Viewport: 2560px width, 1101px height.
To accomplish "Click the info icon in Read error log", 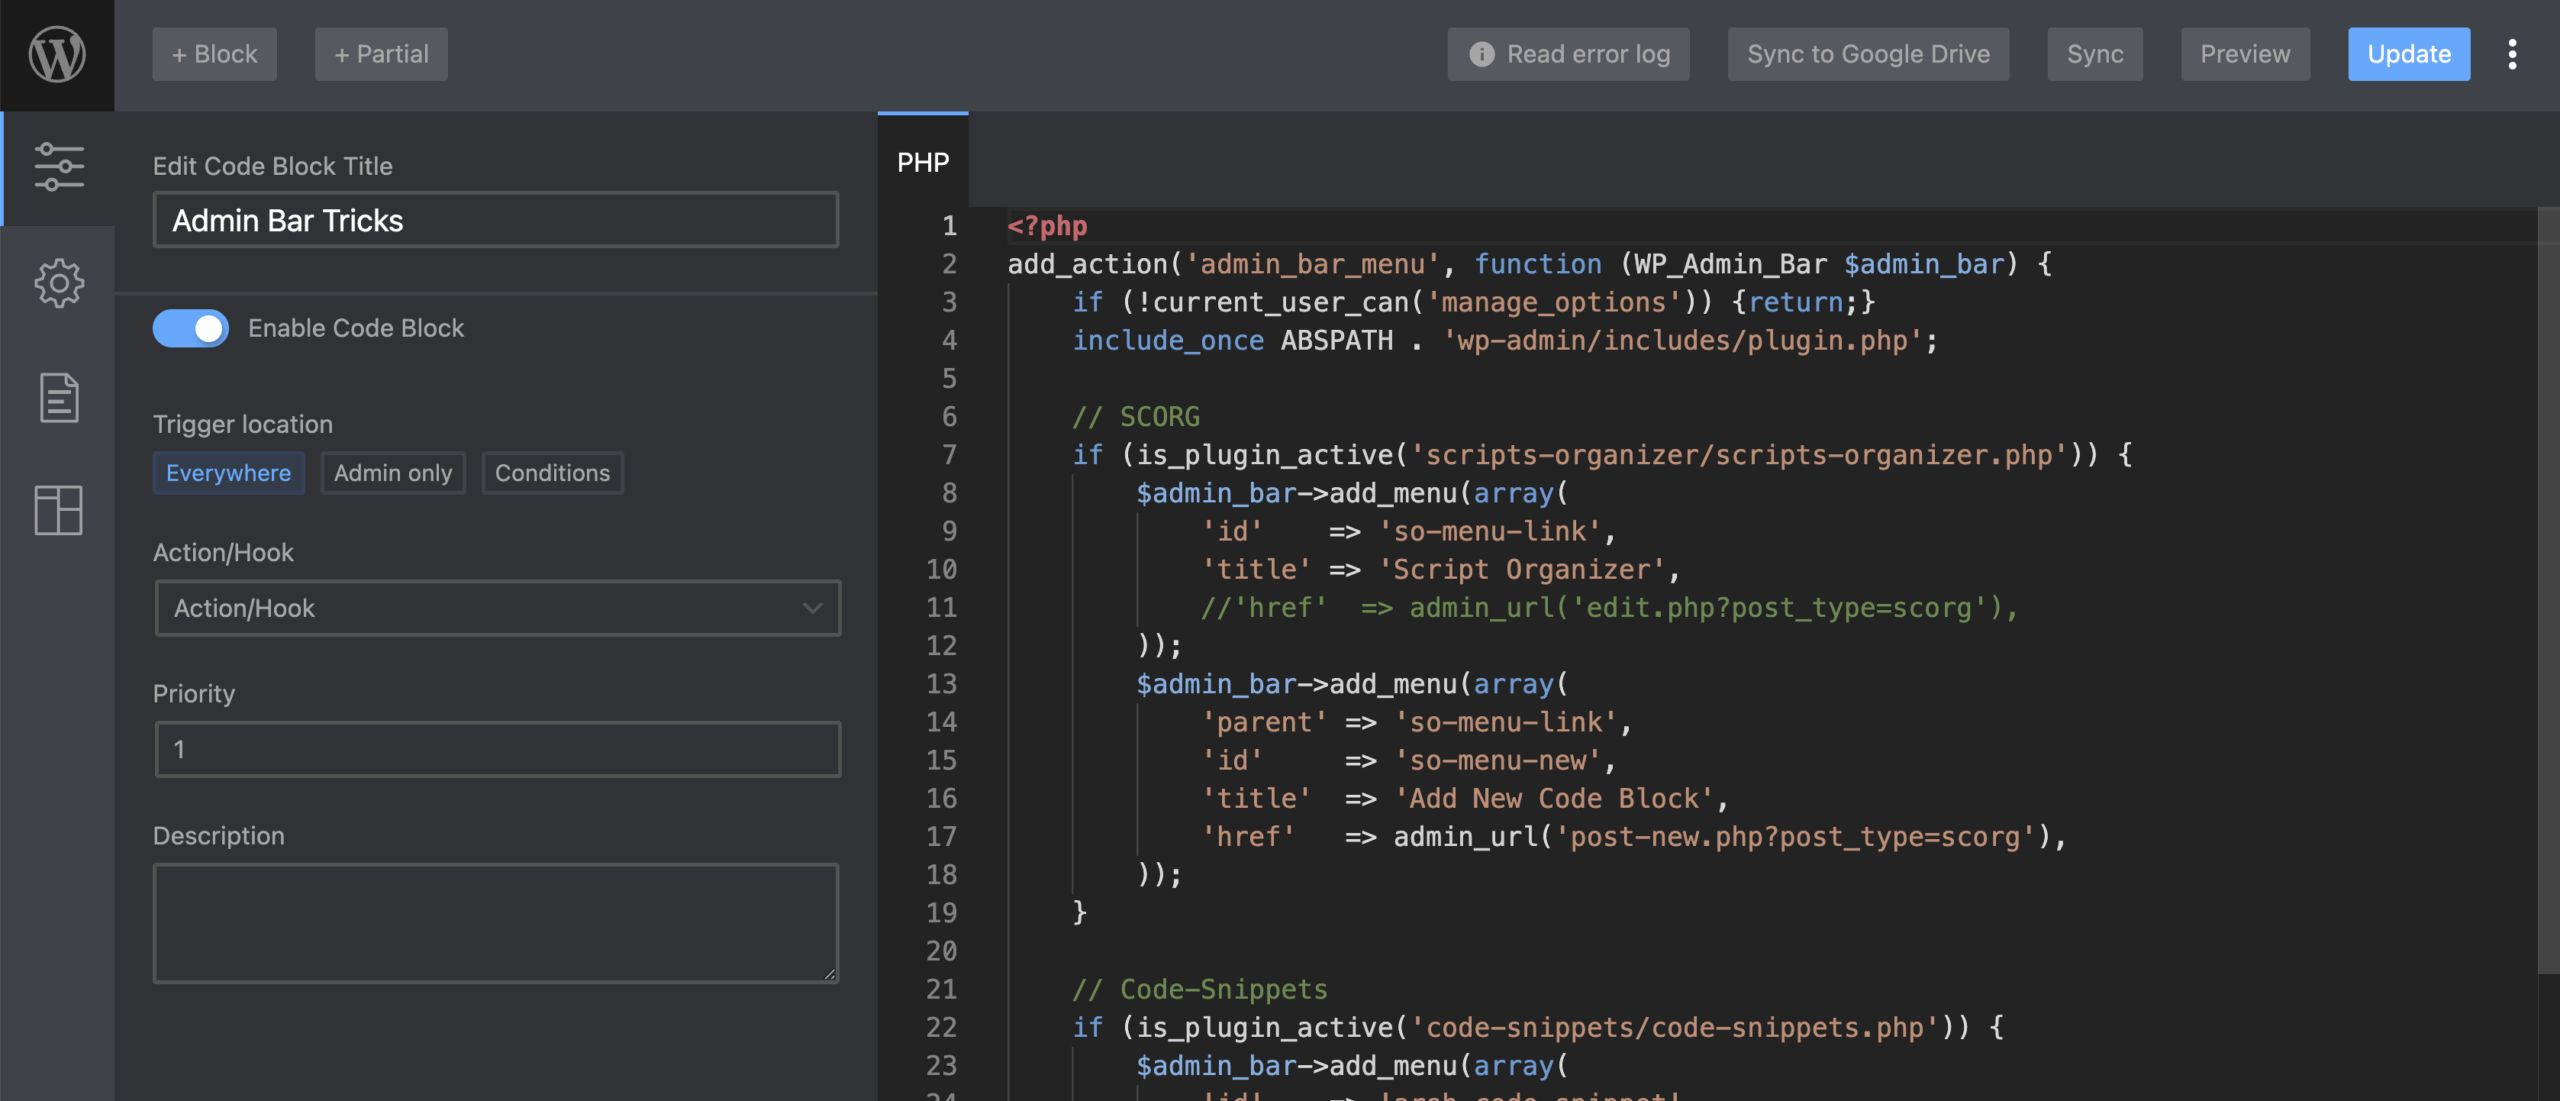I will 1481,54.
